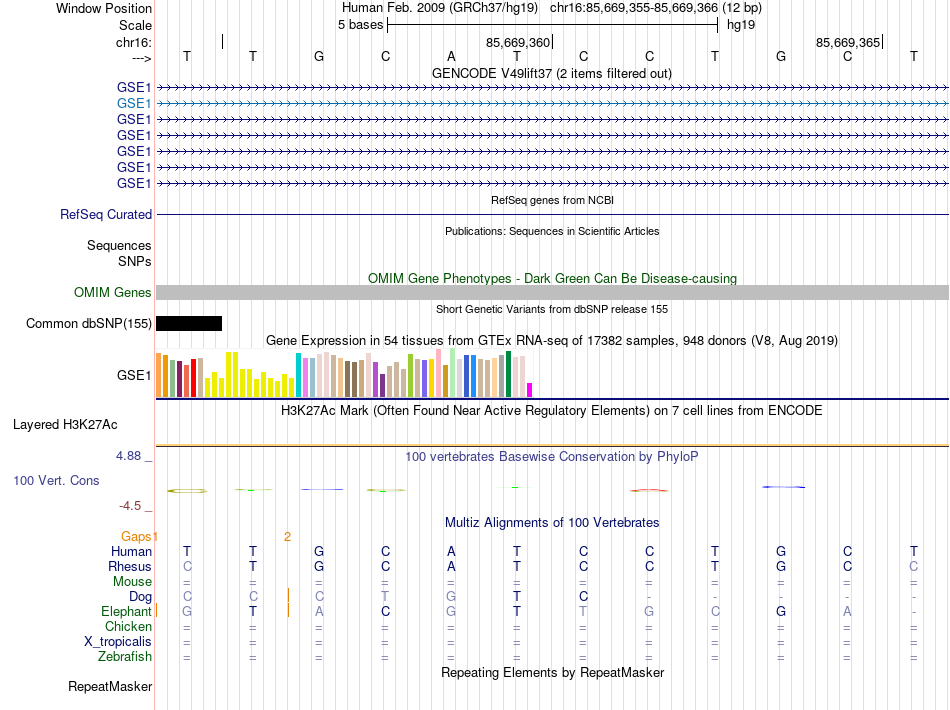Click 'Repeating Elements by RepeatMasker' title
950x710 pixels.
pyautogui.click(x=552, y=672)
